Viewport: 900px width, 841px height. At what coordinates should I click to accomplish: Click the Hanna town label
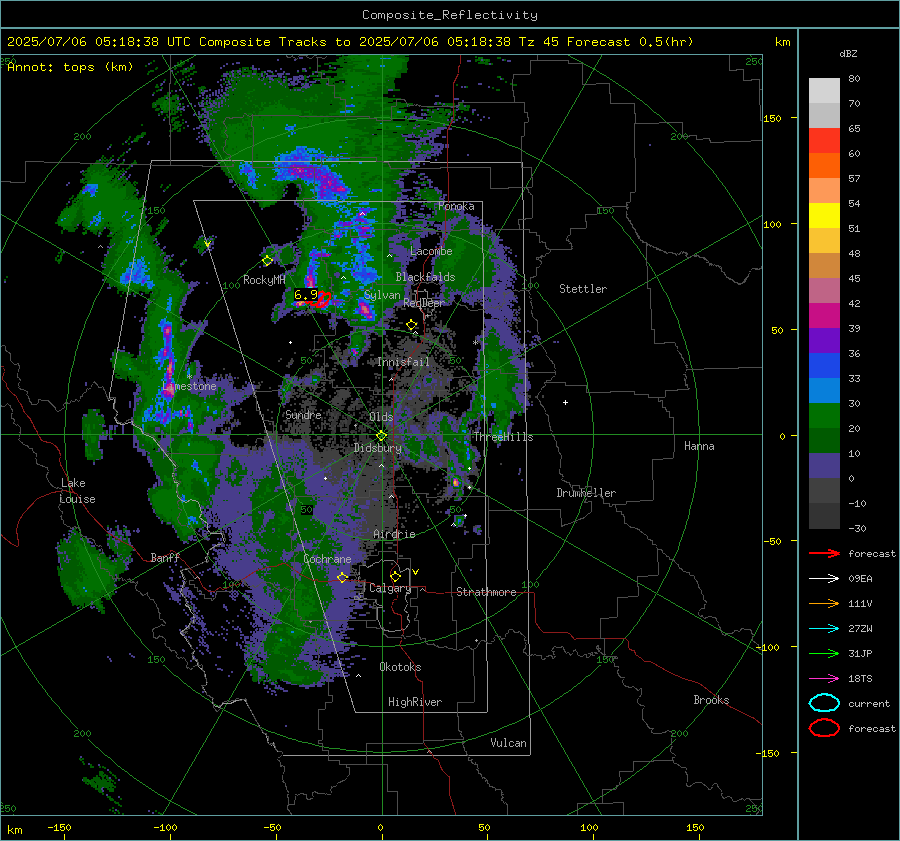[x=699, y=446]
